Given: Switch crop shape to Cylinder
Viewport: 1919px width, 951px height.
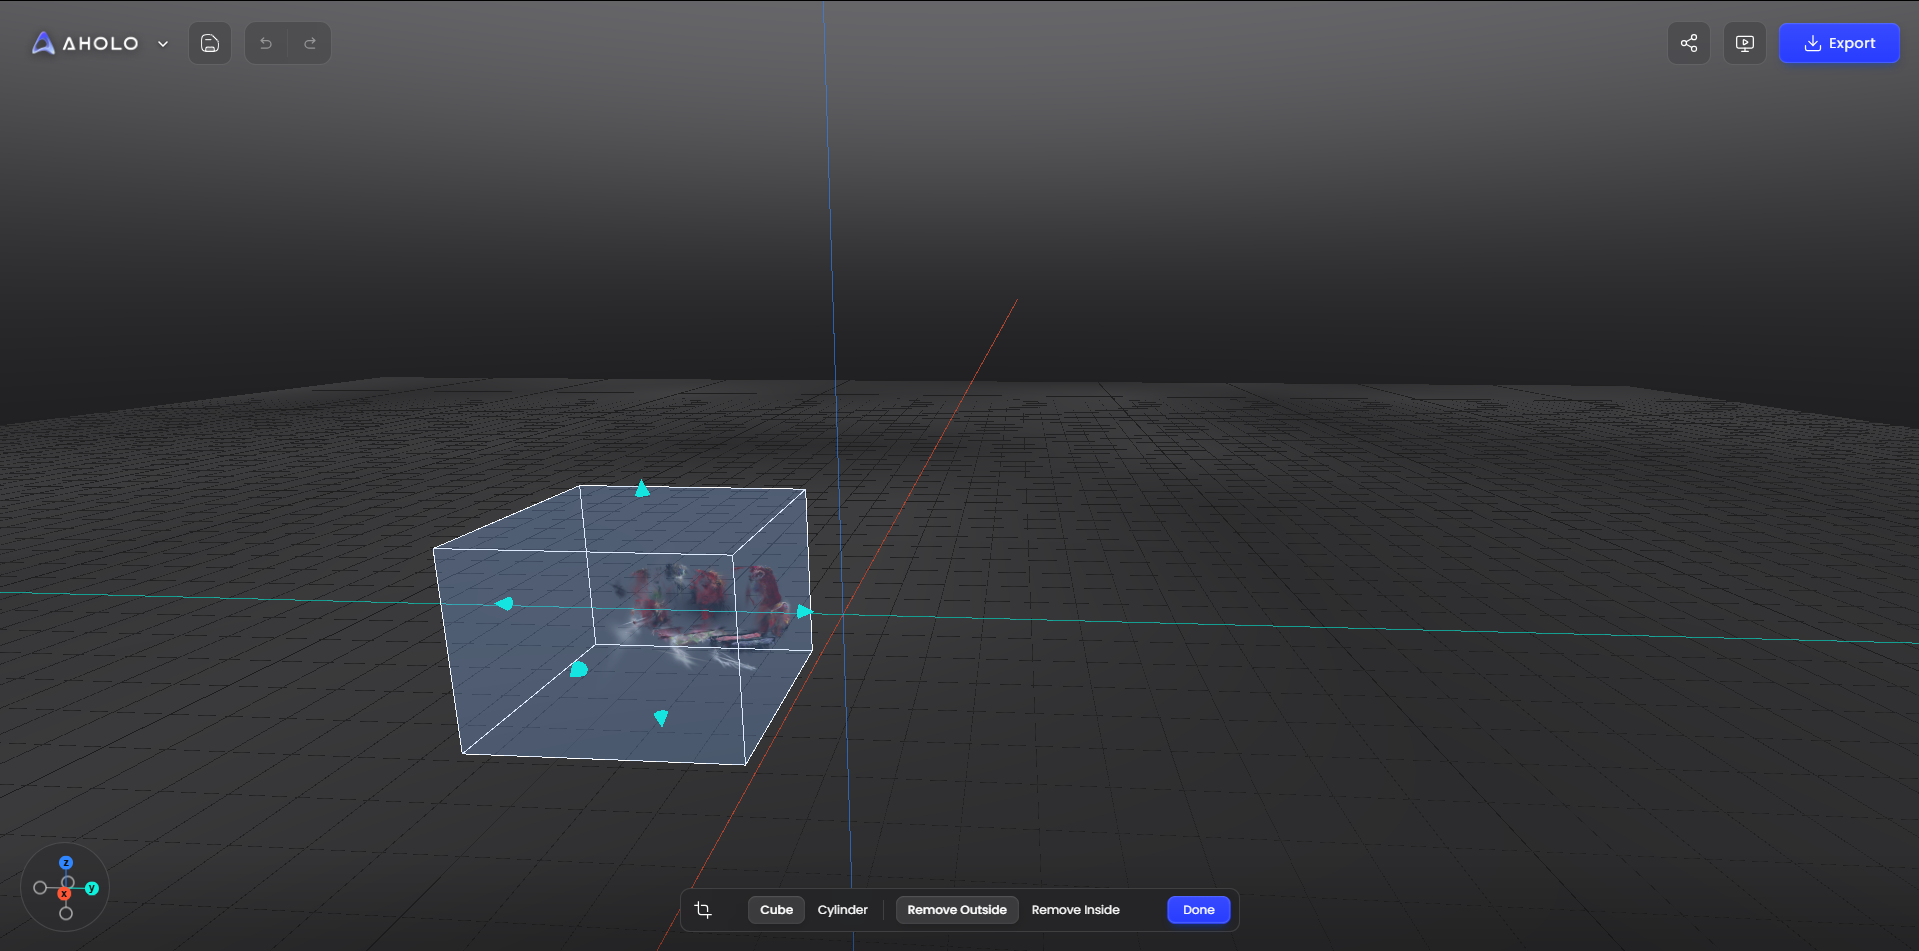Looking at the screenshot, I should click(842, 910).
